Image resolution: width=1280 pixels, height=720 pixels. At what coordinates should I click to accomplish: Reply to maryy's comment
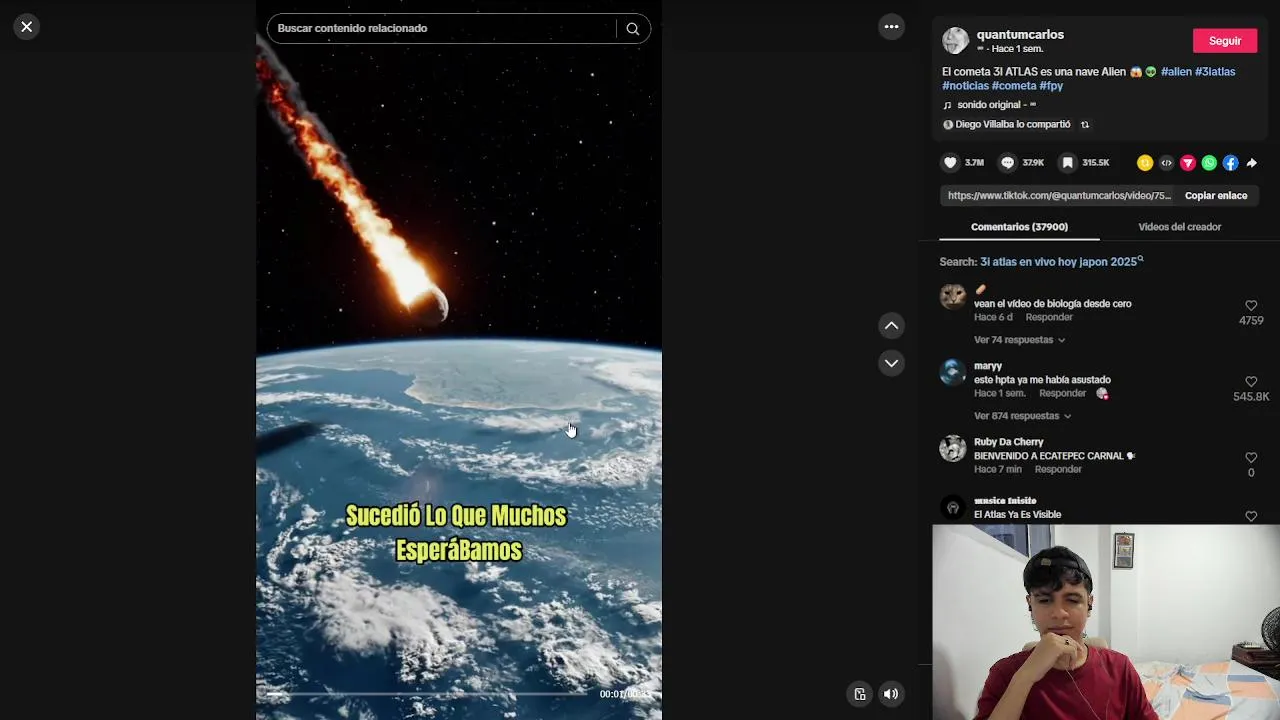tap(1062, 394)
